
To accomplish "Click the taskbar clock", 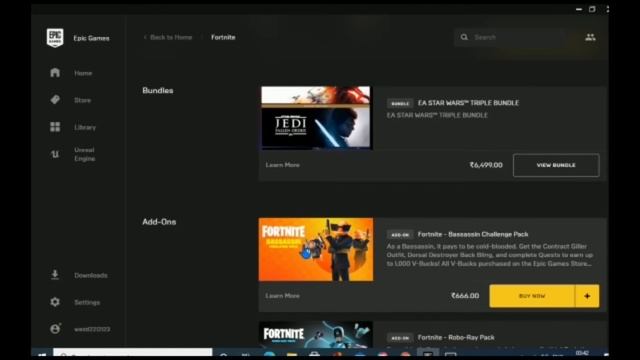I will click(x=582, y=353).
